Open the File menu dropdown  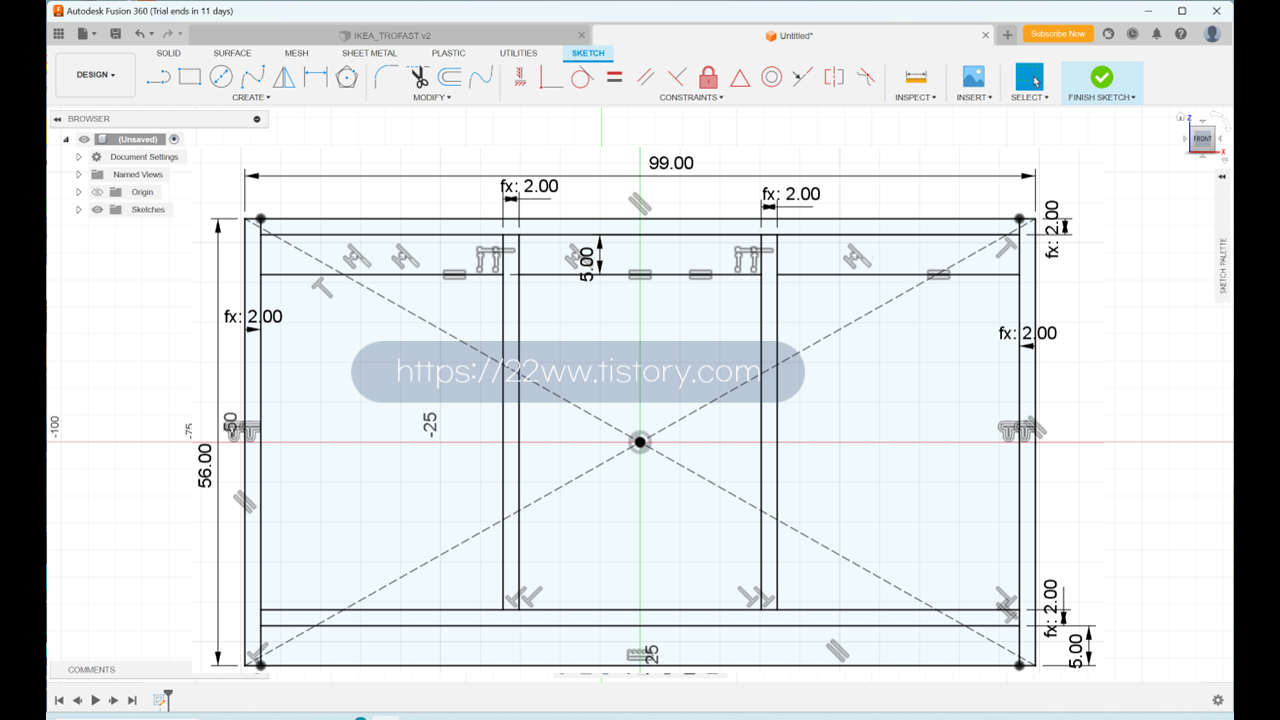coord(87,34)
